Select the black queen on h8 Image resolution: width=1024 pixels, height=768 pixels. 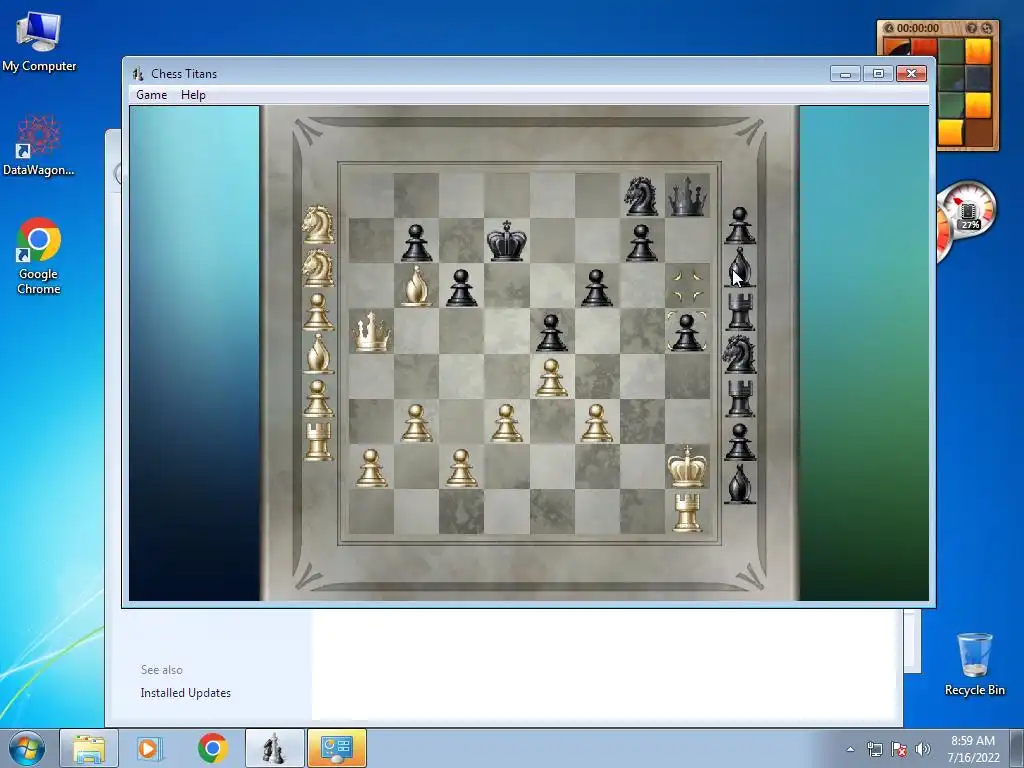point(688,195)
